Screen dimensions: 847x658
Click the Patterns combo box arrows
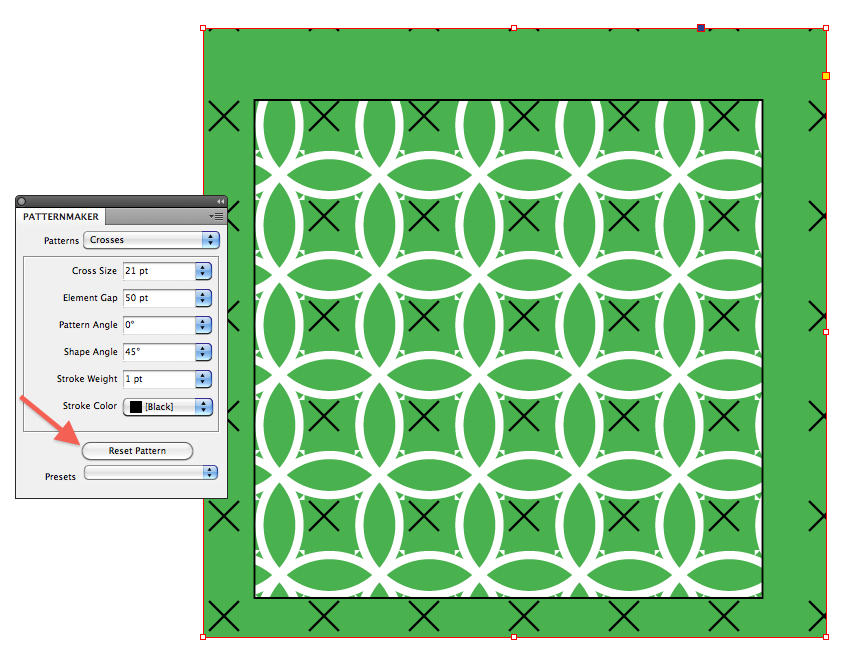[211, 240]
